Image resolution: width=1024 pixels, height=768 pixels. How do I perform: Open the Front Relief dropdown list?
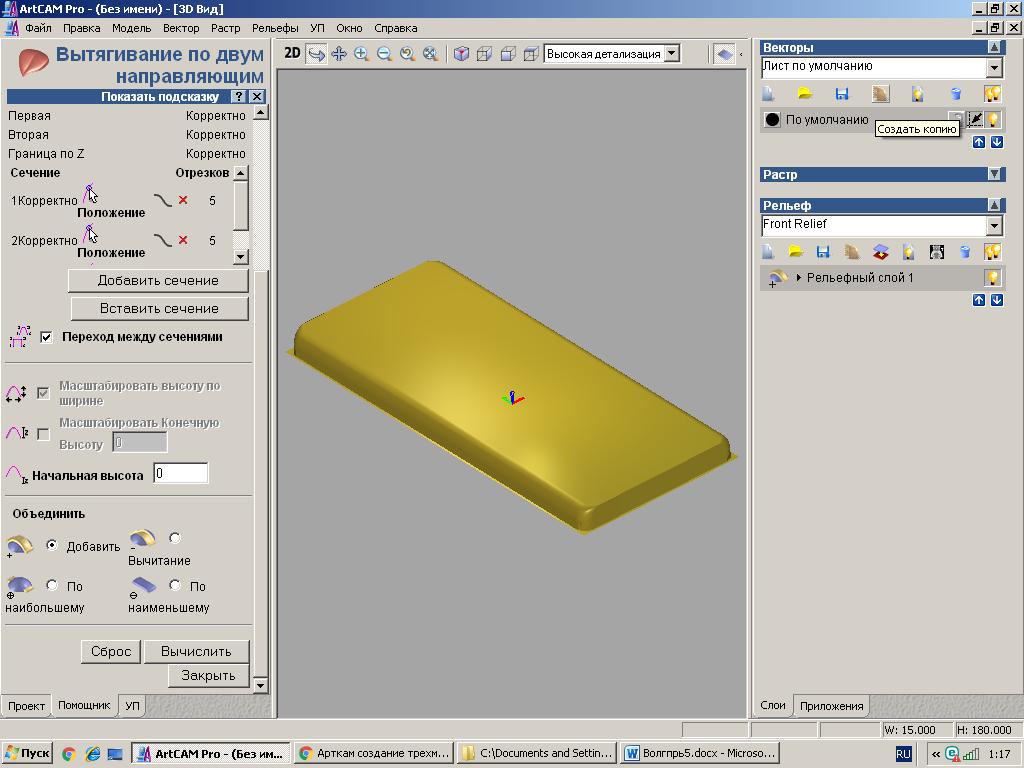point(994,225)
